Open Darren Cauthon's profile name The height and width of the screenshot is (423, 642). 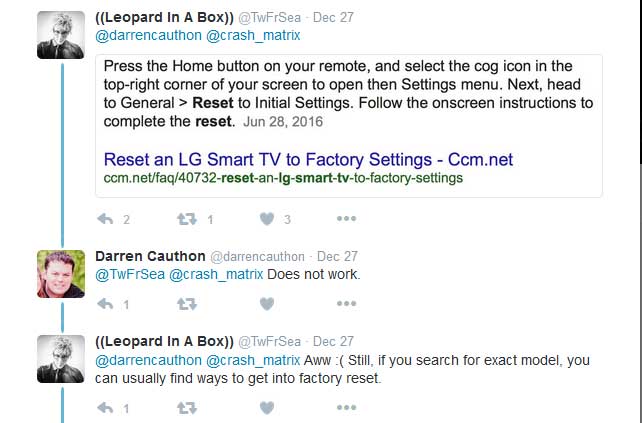coord(151,256)
